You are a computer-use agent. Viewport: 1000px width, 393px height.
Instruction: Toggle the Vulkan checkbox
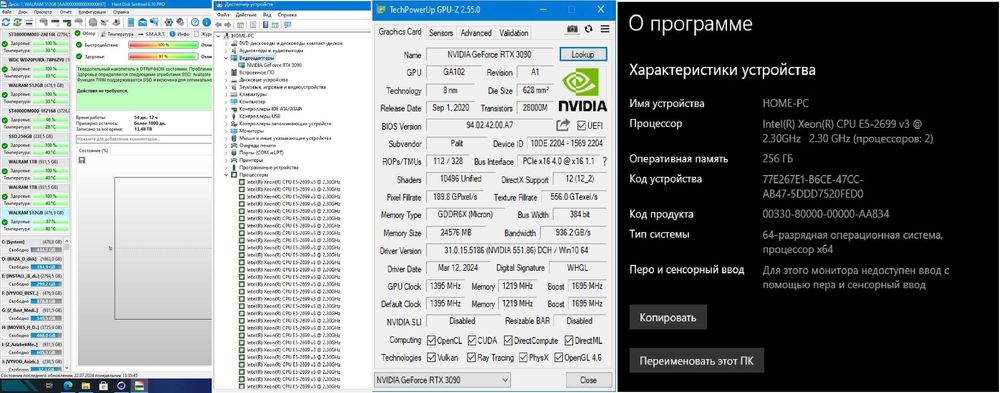(432, 358)
